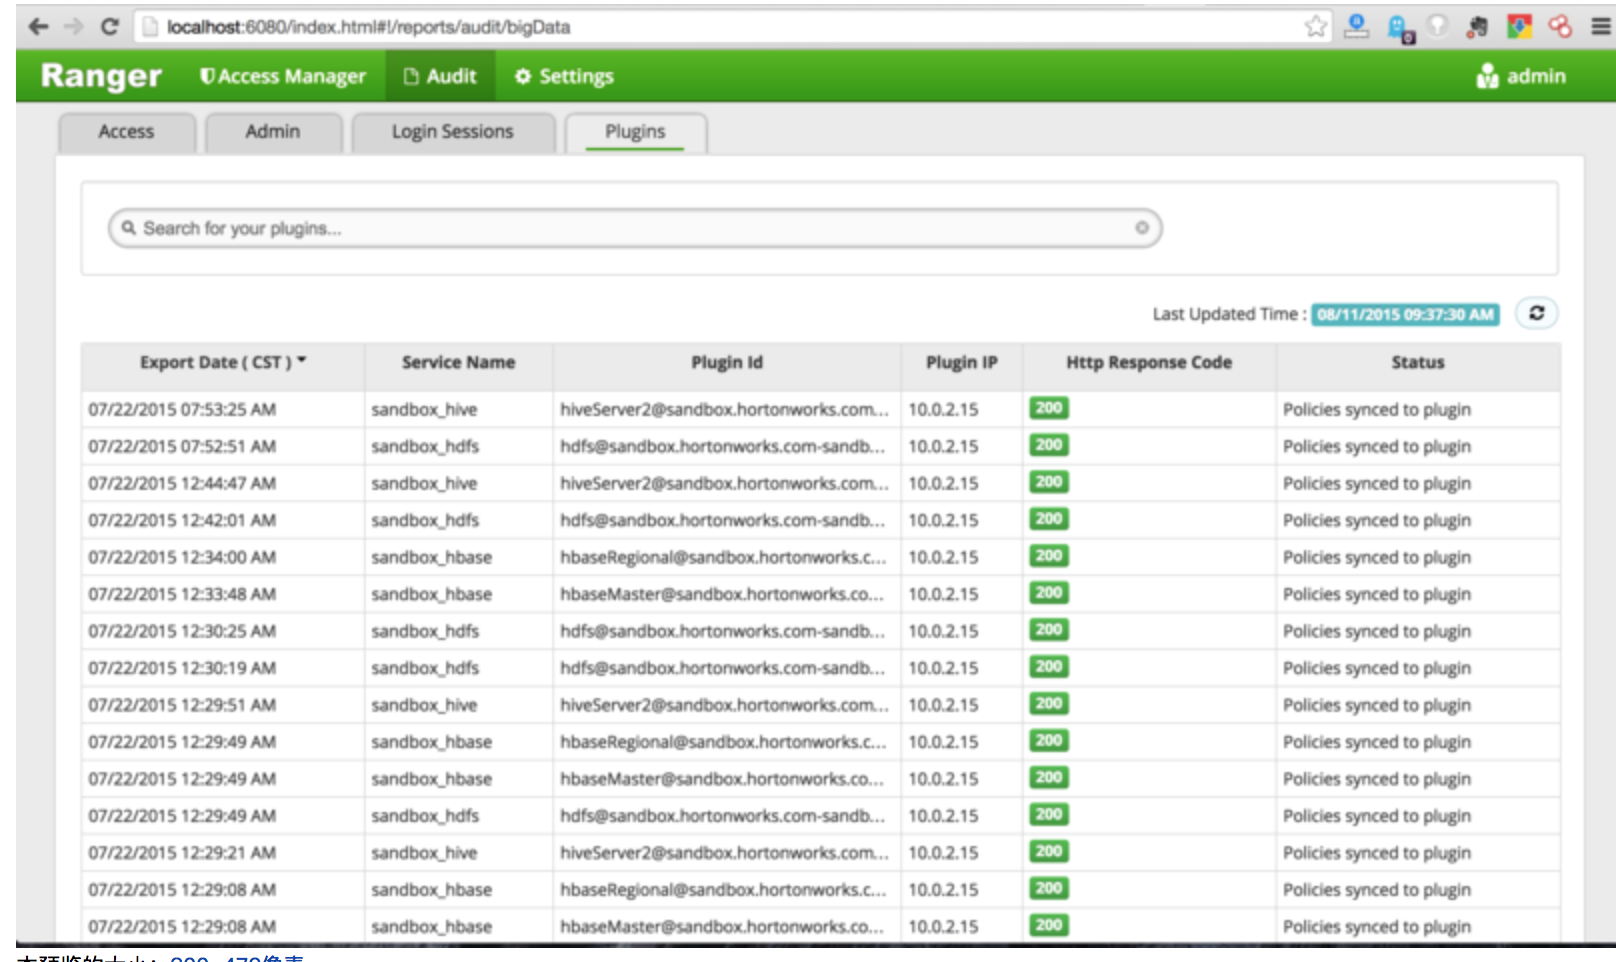Click the 200 response code in first row
The image size is (1616, 962).
pos(1048,408)
